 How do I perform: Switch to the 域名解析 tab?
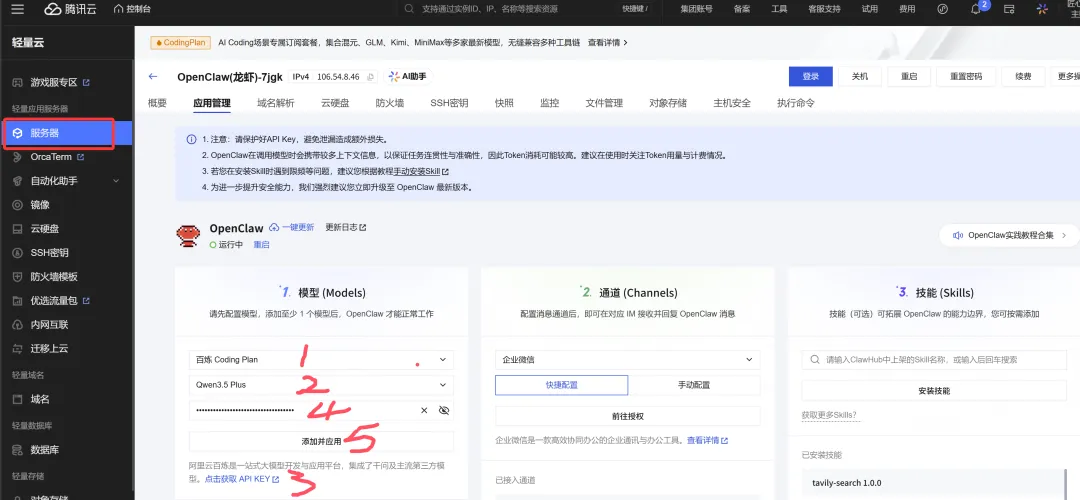[x=276, y=103]
